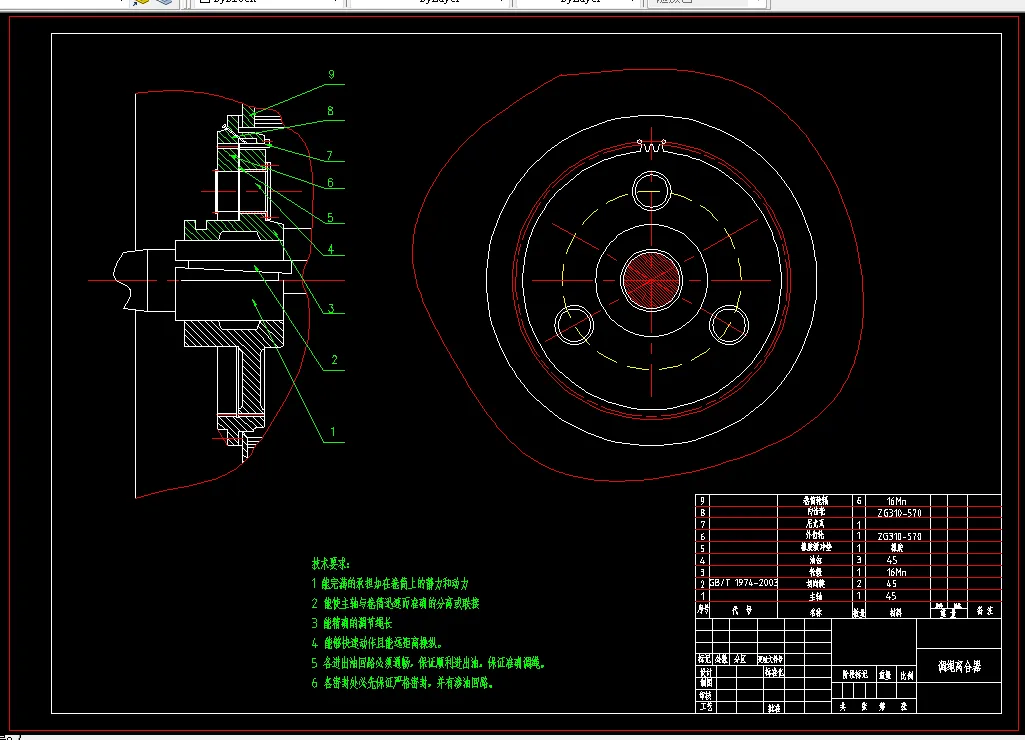This screenshot has width=1025, height=740.
Task: Click the 阶段标记 cell in title block
Action: coord(855,674)
